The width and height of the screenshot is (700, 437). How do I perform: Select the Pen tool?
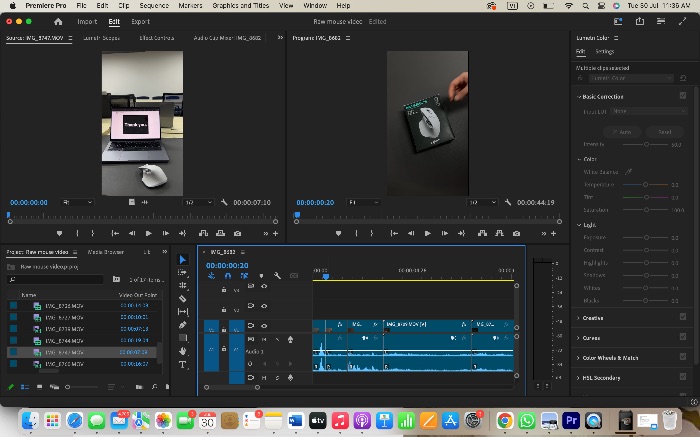[x=183, y=325]
